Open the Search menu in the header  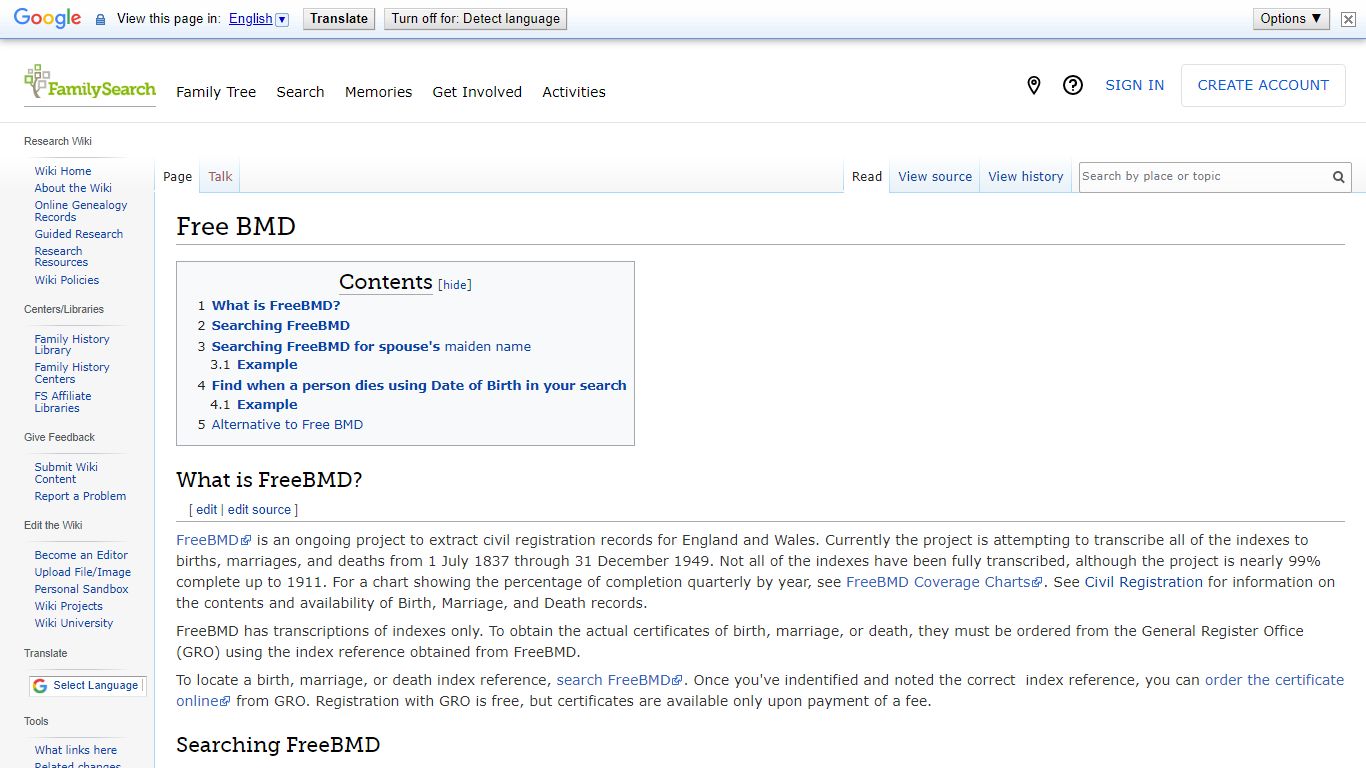[300, 92]
